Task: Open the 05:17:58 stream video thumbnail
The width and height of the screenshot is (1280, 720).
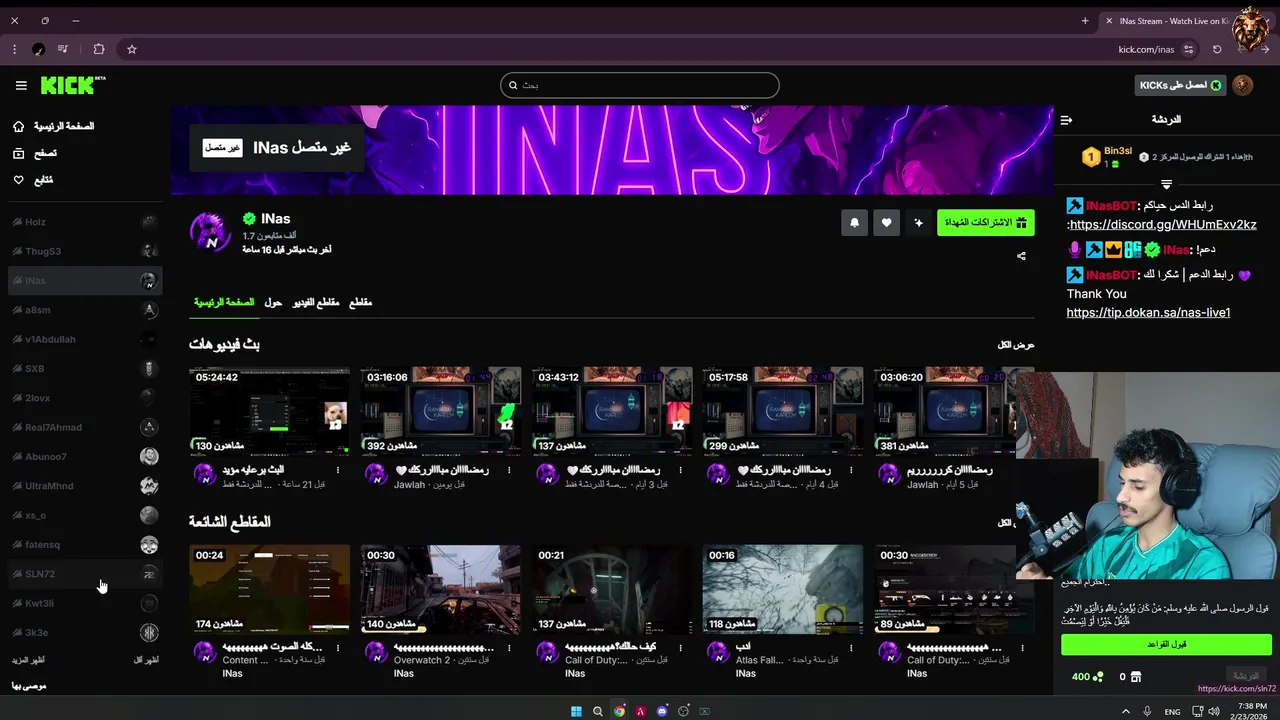Action: point(783,412)
